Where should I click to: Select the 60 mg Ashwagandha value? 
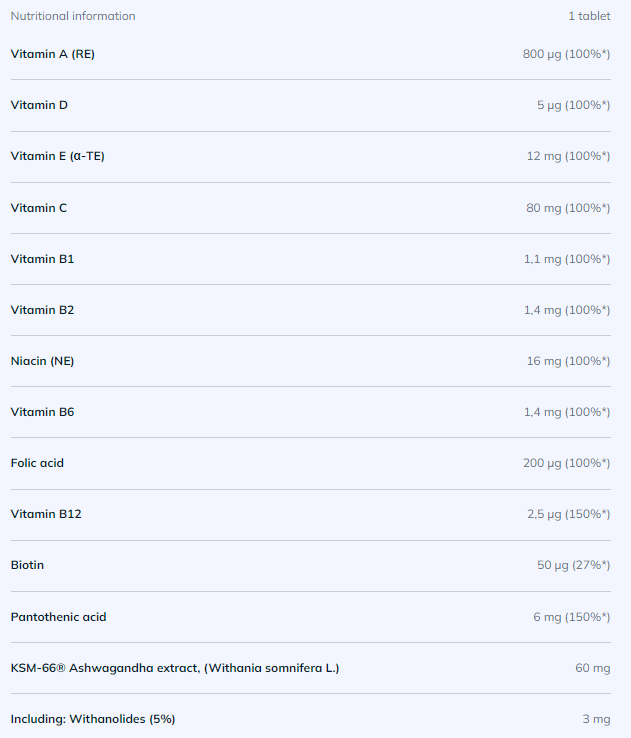(593, 668)
